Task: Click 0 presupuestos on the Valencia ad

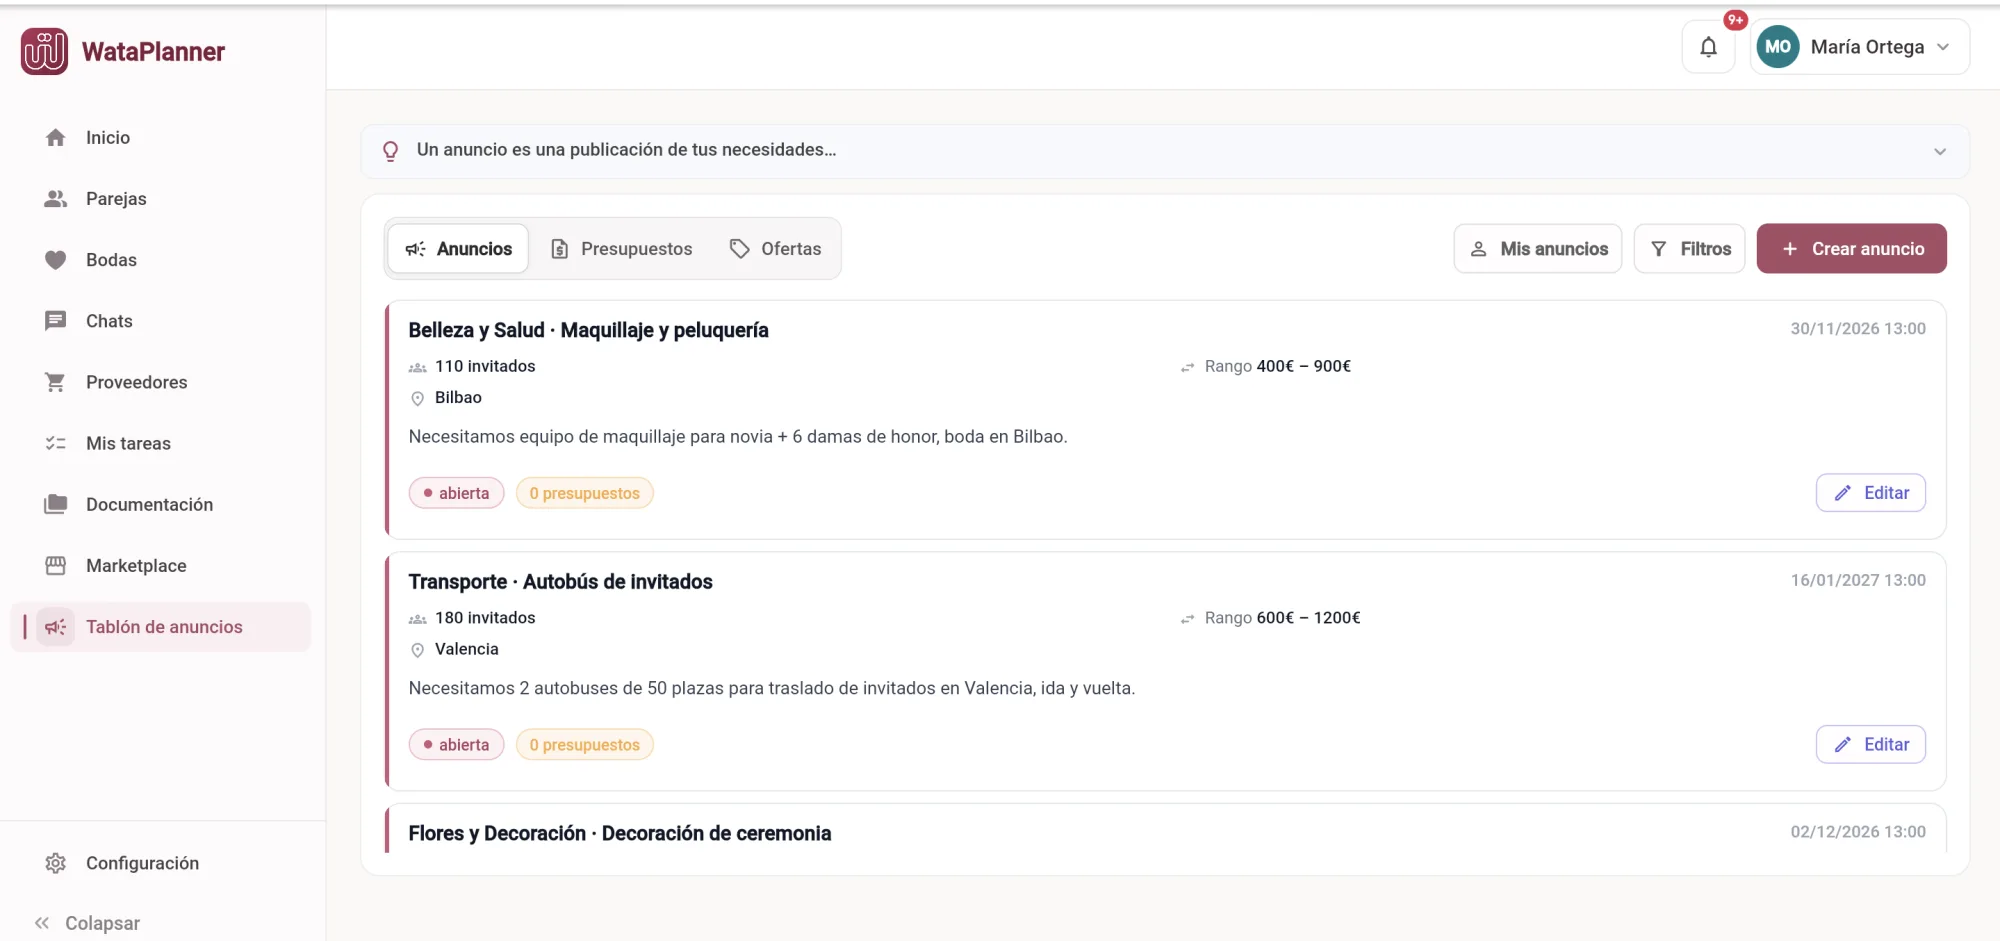Action: click(585, 745)
